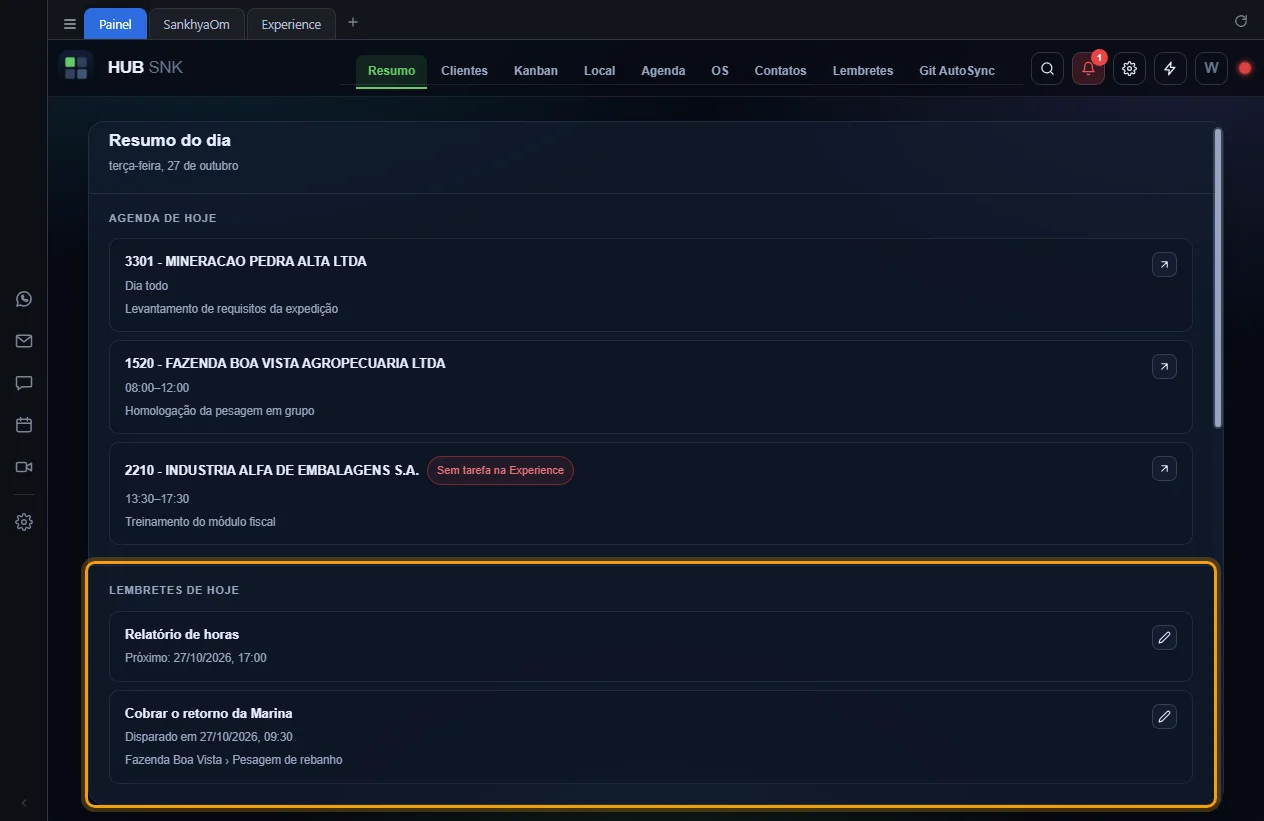Open the mail envelope sidebar icon
The width and height of the screenshot is (1264, 821).
24,341
